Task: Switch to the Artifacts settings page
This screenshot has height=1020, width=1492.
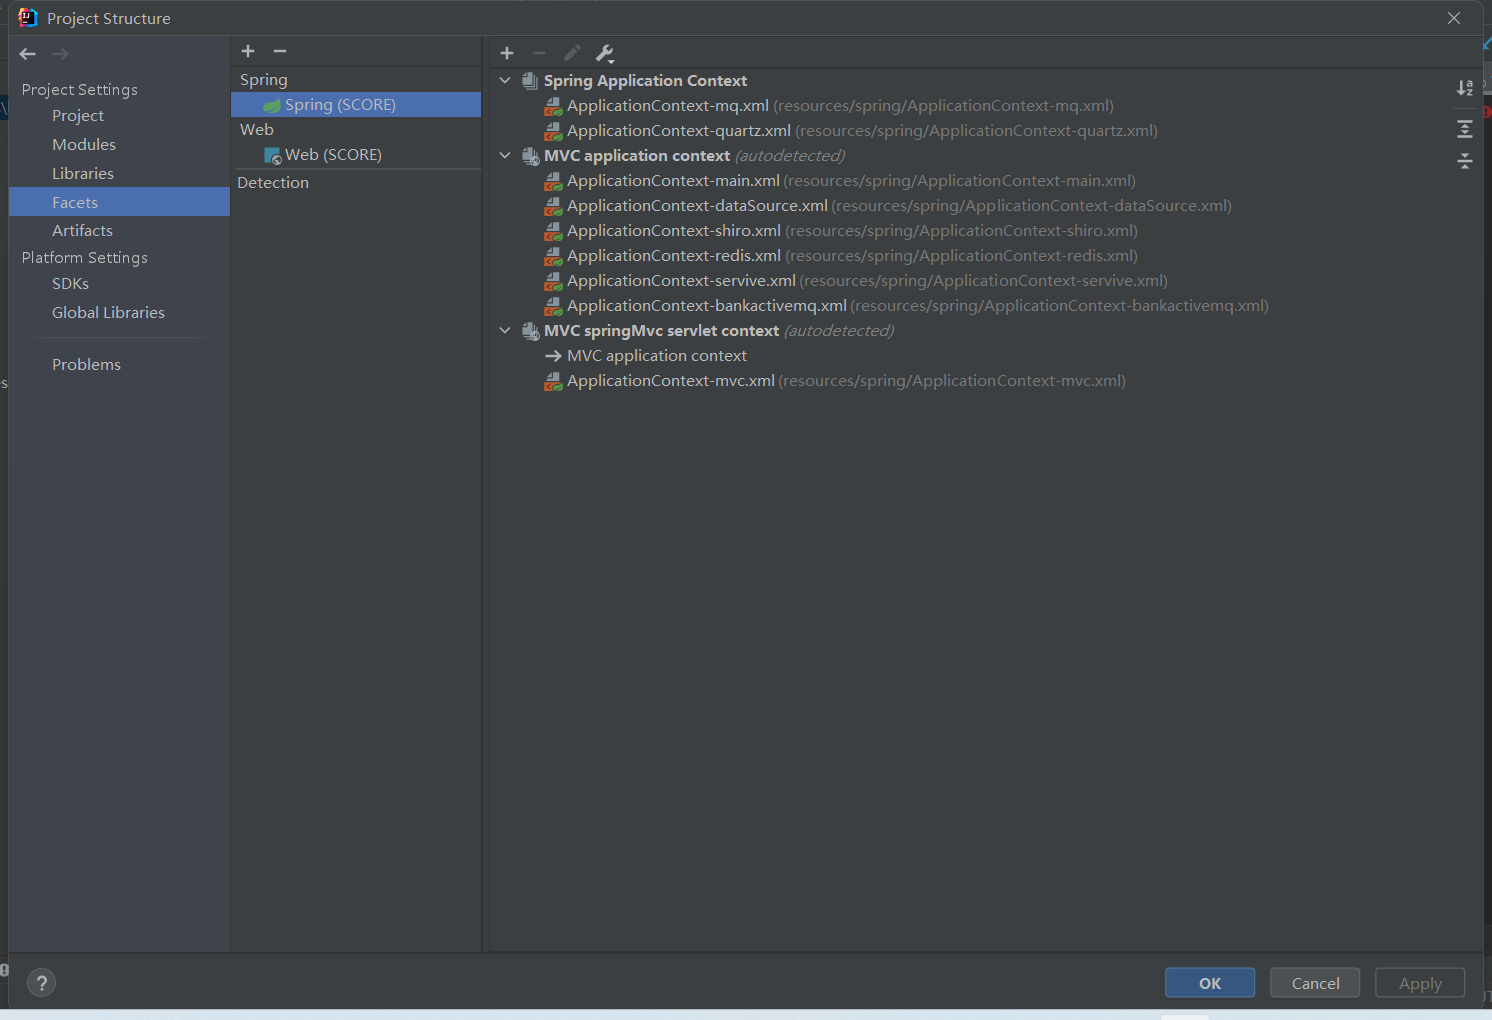Action: (x=82, y=231)
